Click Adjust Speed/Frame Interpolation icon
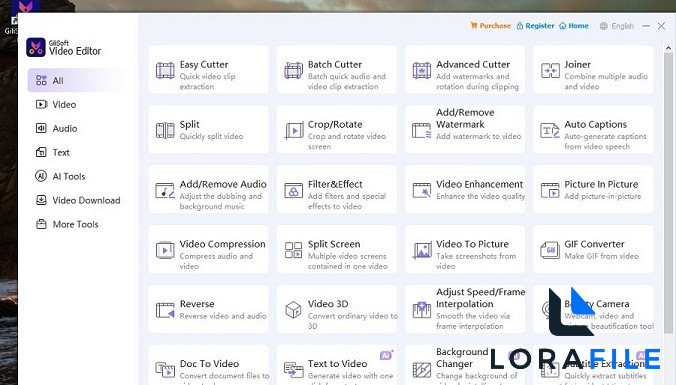 tap(422, 310)
